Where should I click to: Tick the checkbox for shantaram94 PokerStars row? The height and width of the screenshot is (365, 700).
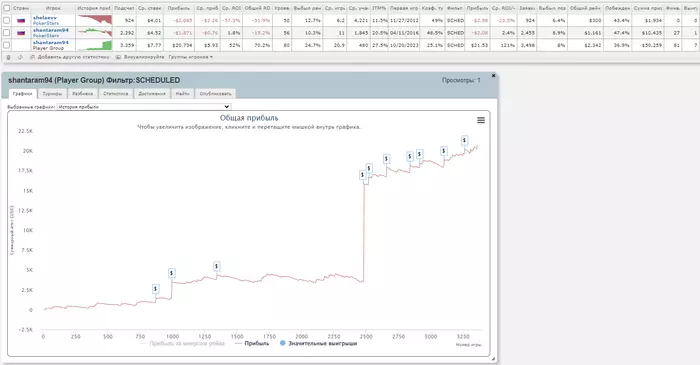(x=7, y=33)
